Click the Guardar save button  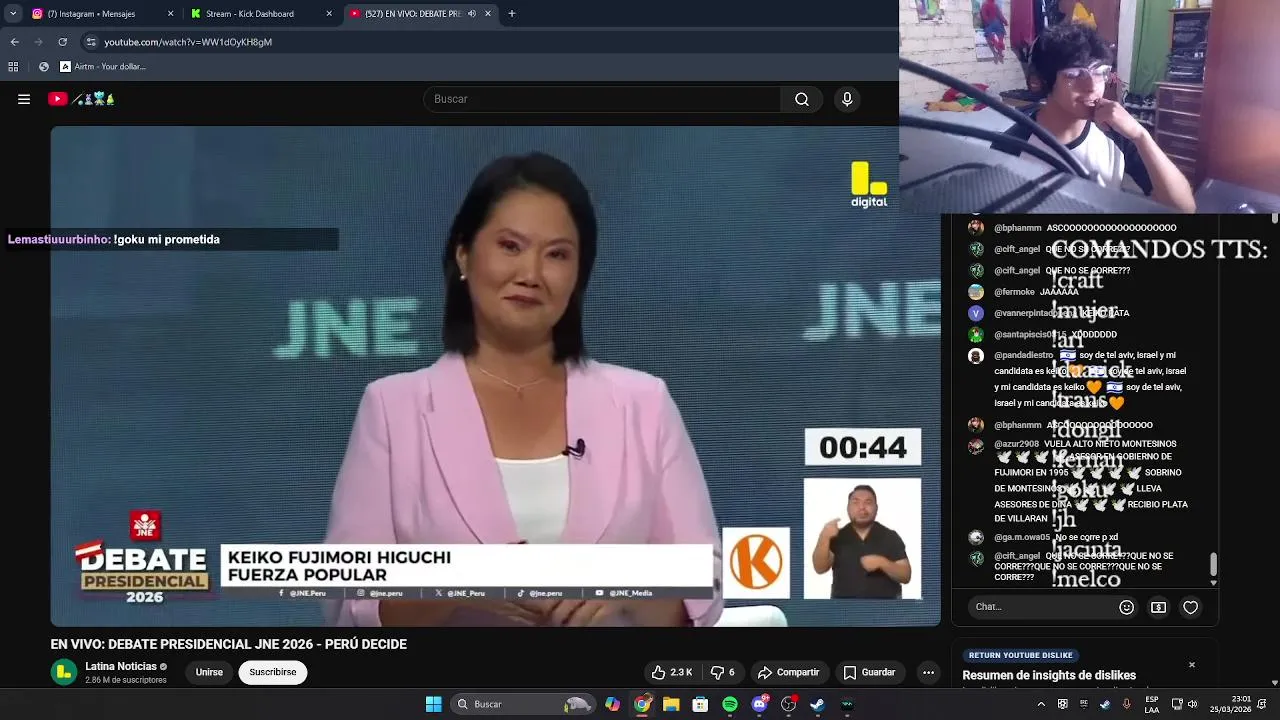click(x=869, y=673)
